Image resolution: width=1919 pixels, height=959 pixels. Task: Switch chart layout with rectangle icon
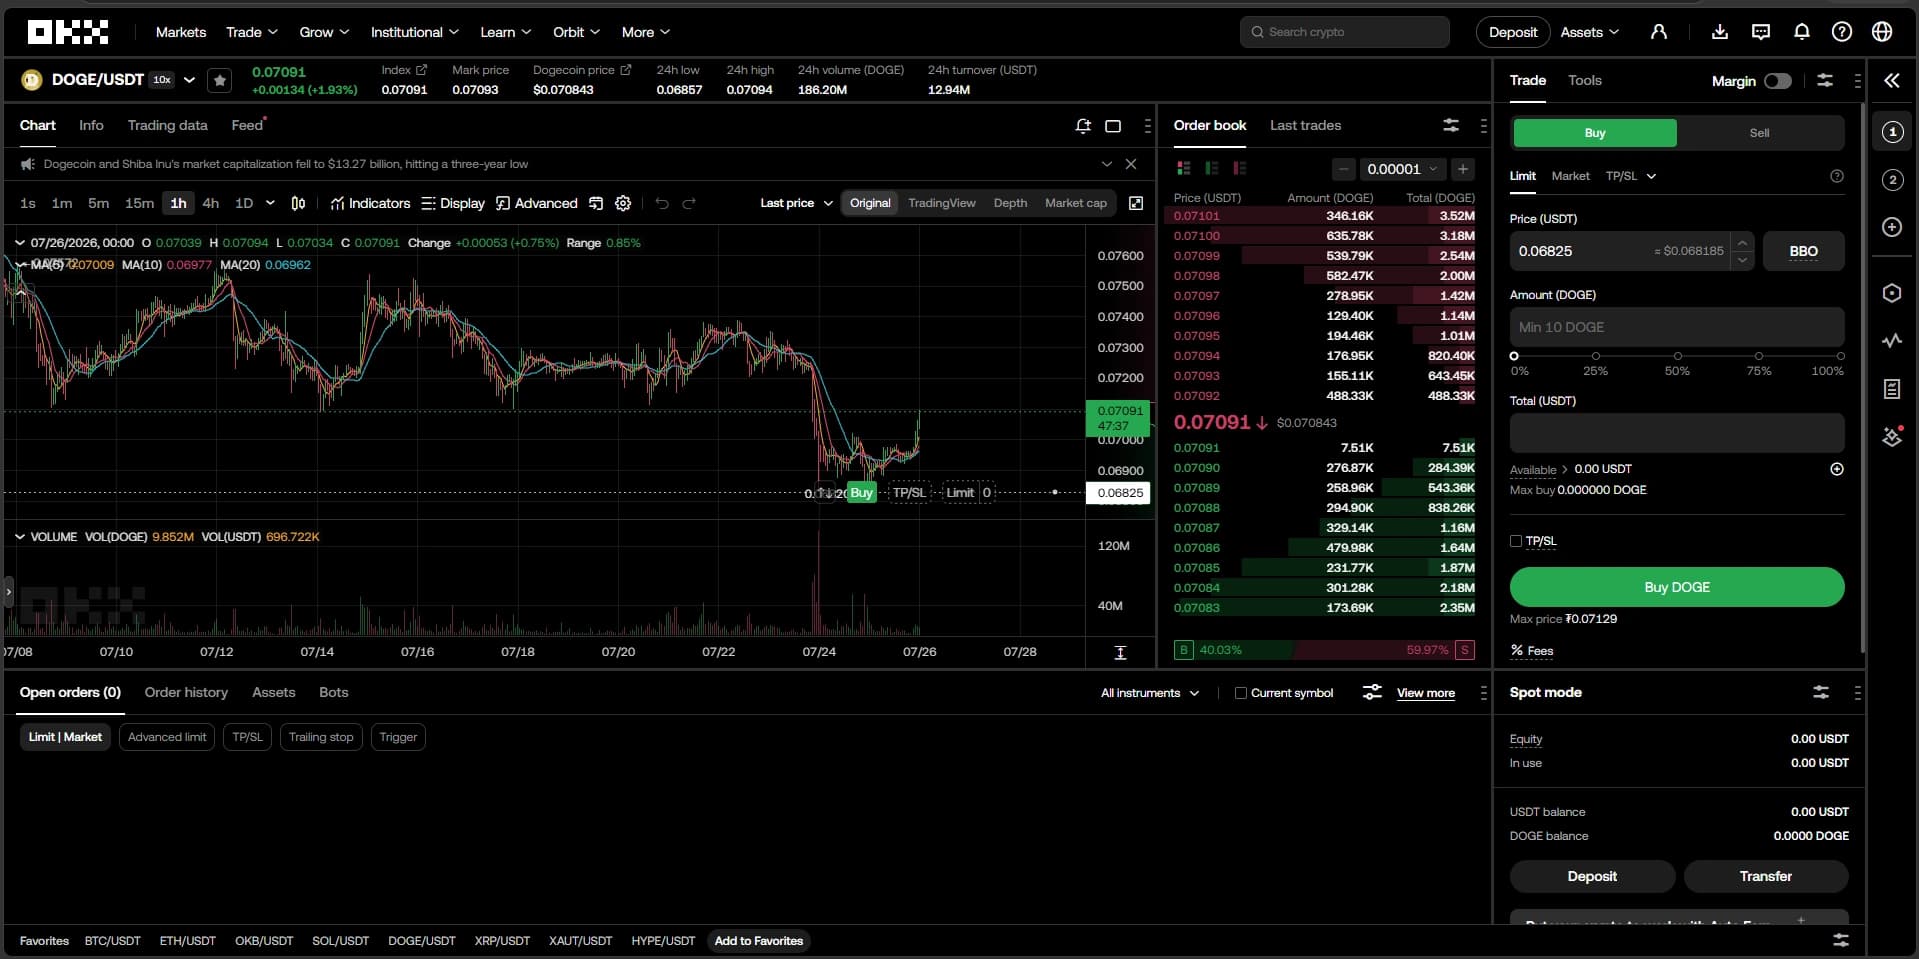(1113, 126)
